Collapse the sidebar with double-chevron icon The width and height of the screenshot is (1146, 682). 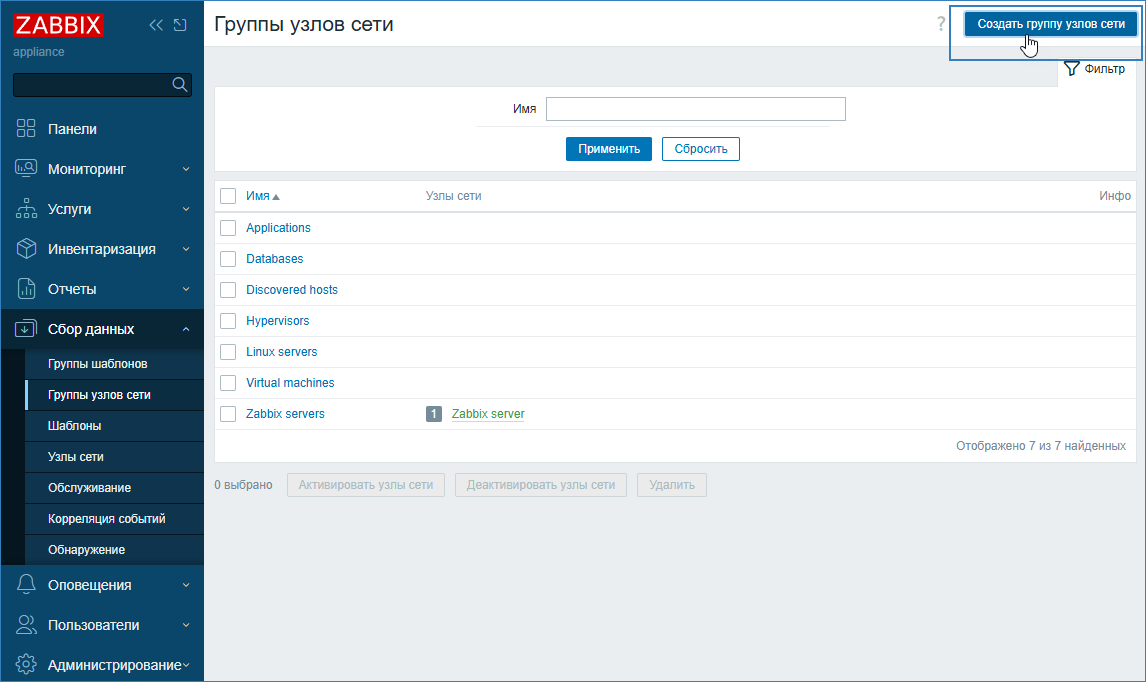click(155, 25)
